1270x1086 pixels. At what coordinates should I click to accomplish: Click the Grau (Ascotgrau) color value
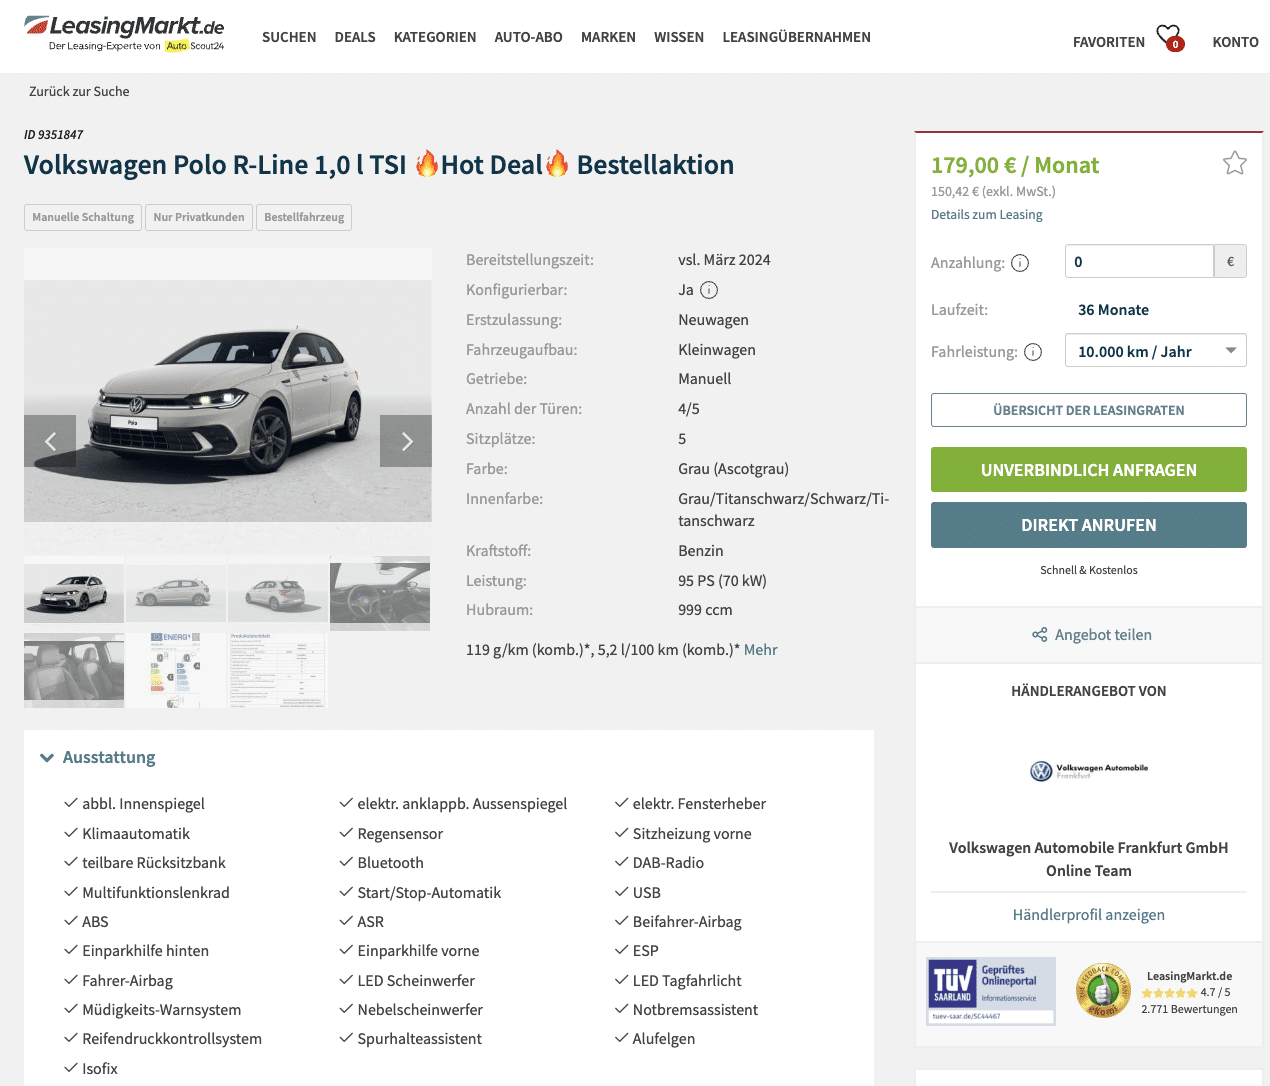click(733, 469)
